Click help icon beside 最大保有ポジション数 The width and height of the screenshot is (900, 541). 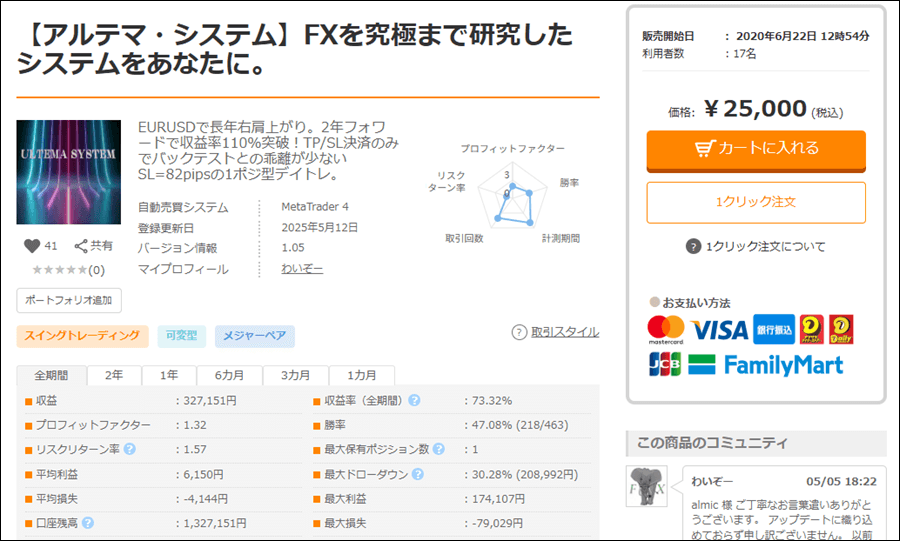(438, 449)
